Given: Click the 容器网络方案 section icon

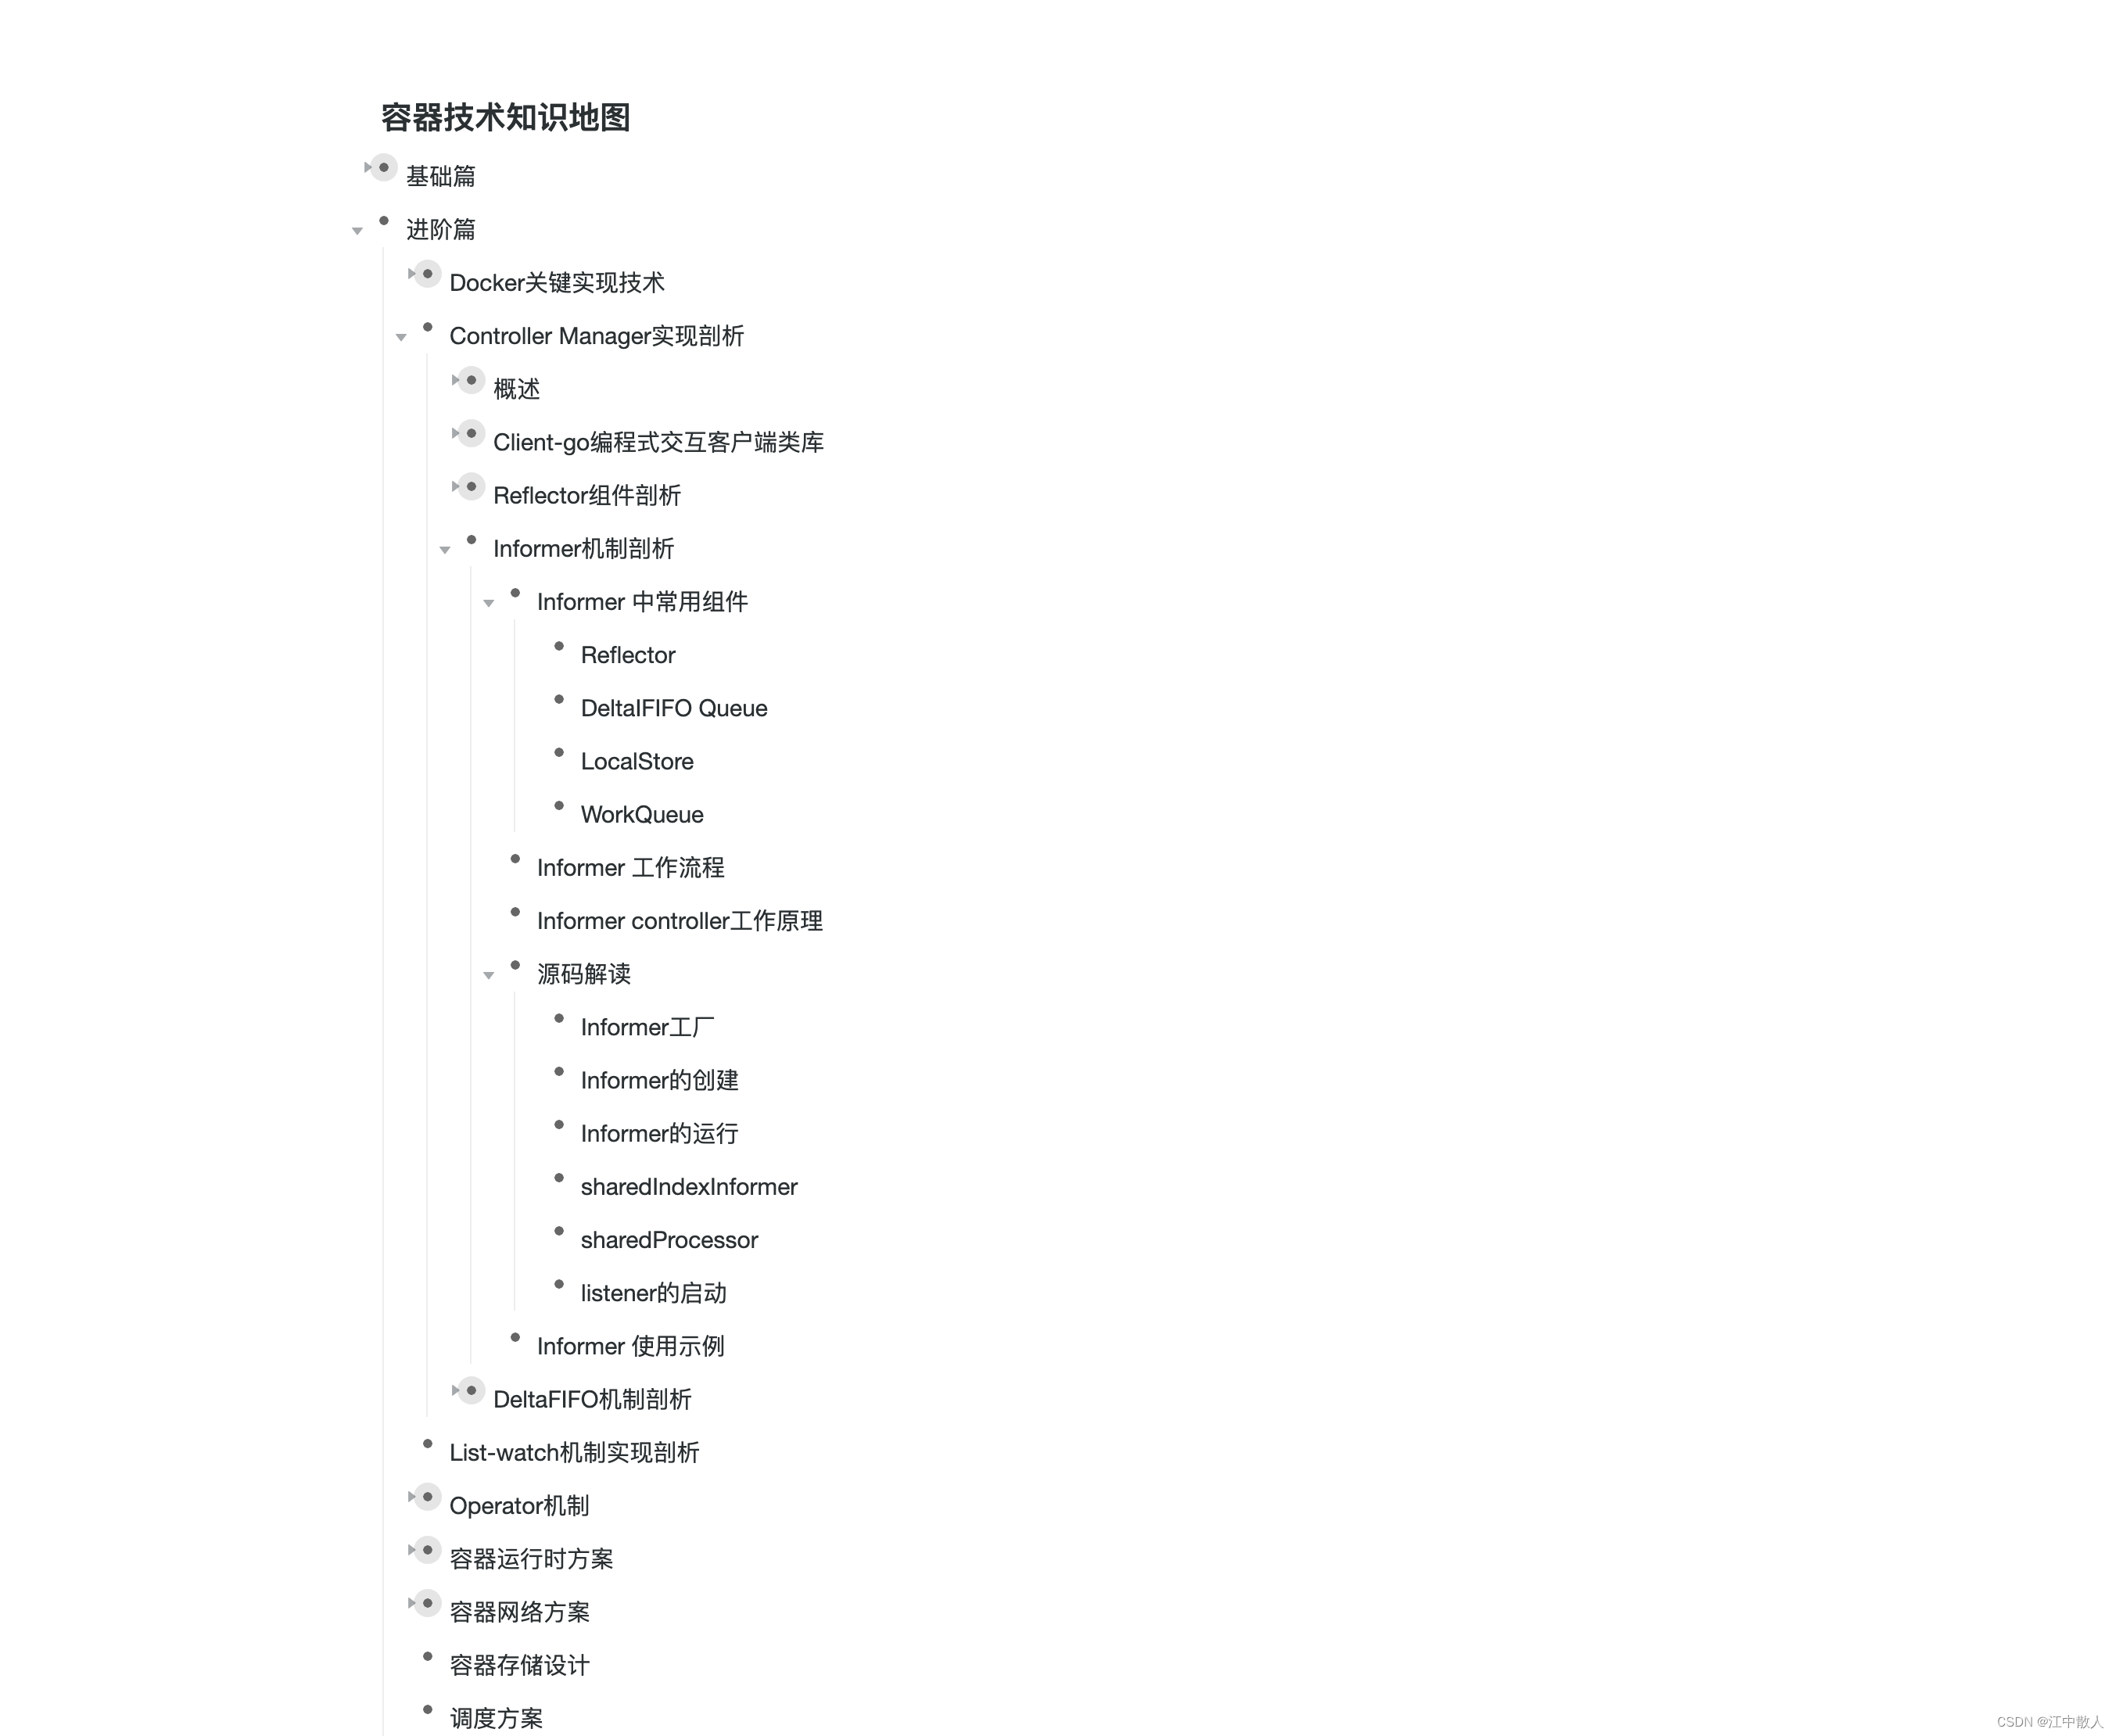Looking at the screenshot, I should coord(421,1609).
